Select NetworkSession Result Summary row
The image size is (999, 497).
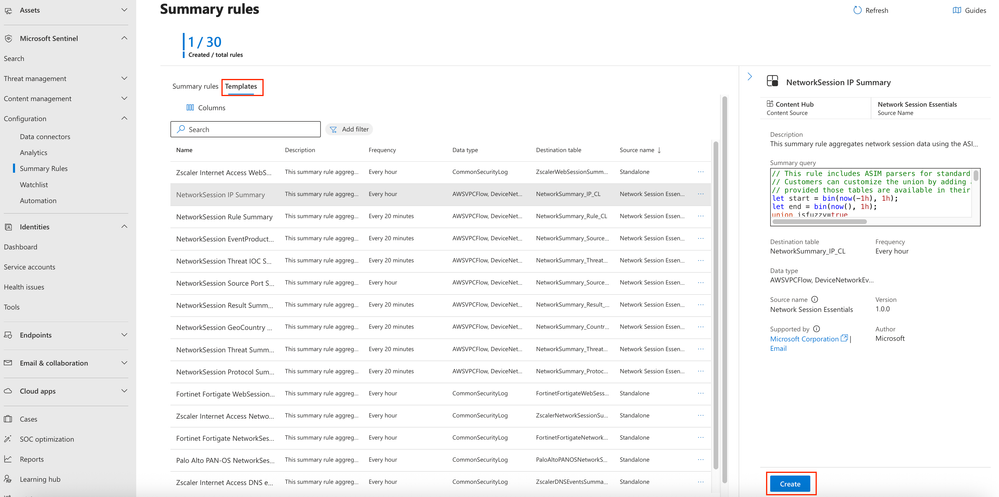click(440, 305)
